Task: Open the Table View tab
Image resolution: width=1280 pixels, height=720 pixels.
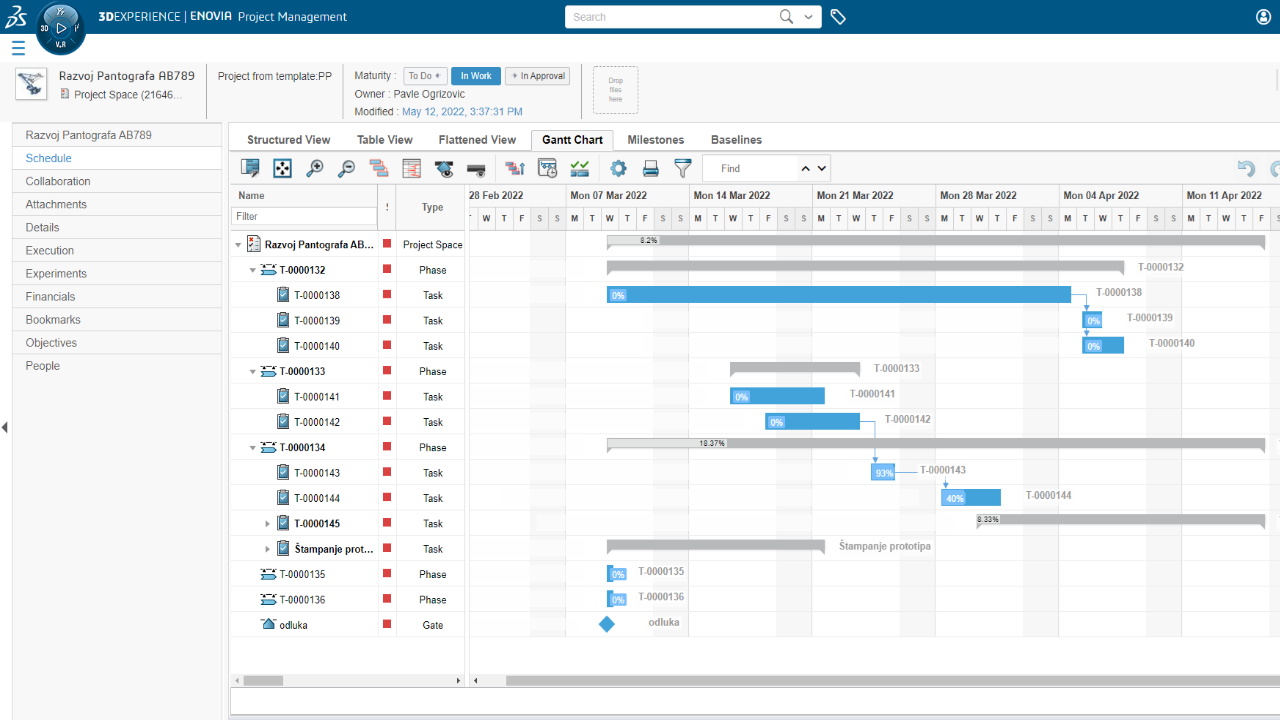Action: coord(384,139)
